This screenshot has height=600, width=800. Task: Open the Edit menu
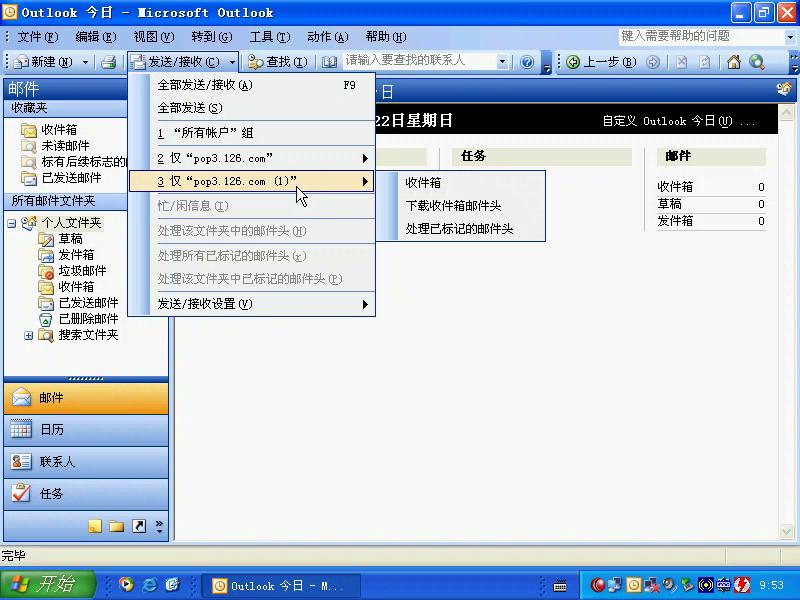[x=95, y=37]
